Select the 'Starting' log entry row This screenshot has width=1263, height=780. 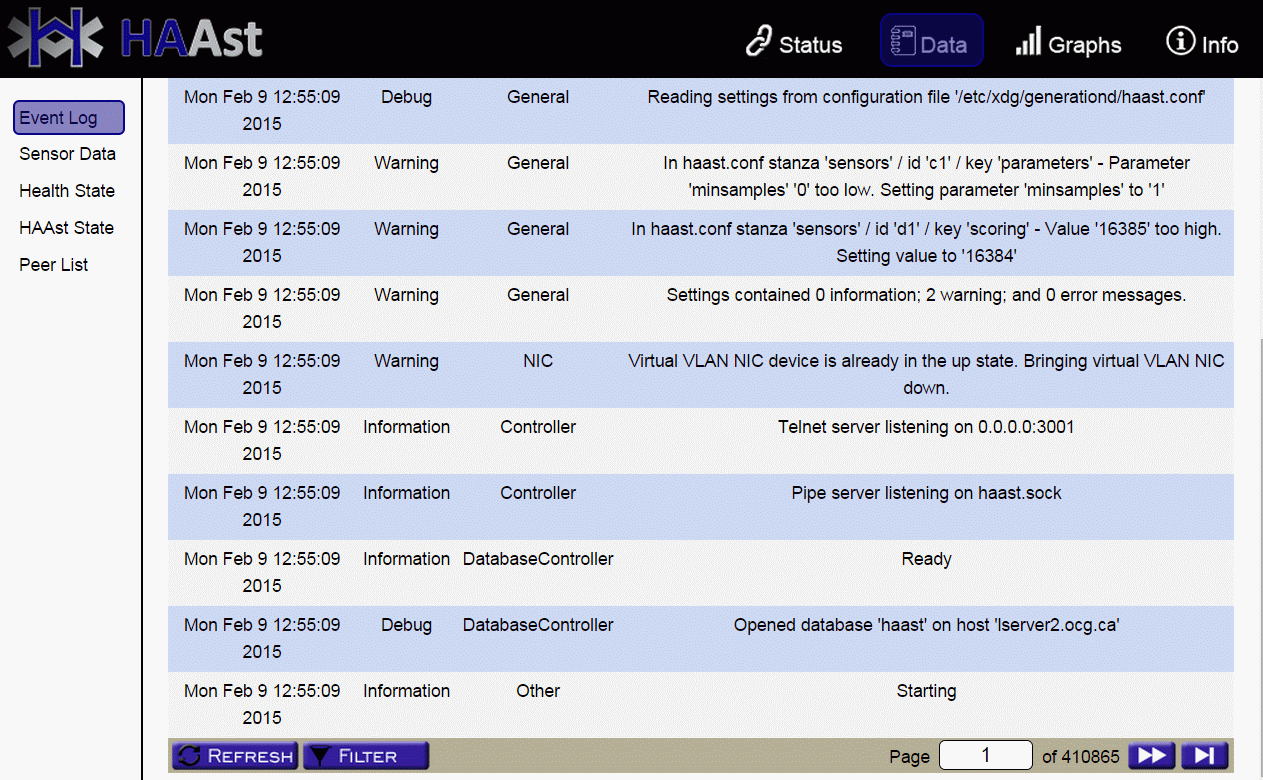pos(926,691)
